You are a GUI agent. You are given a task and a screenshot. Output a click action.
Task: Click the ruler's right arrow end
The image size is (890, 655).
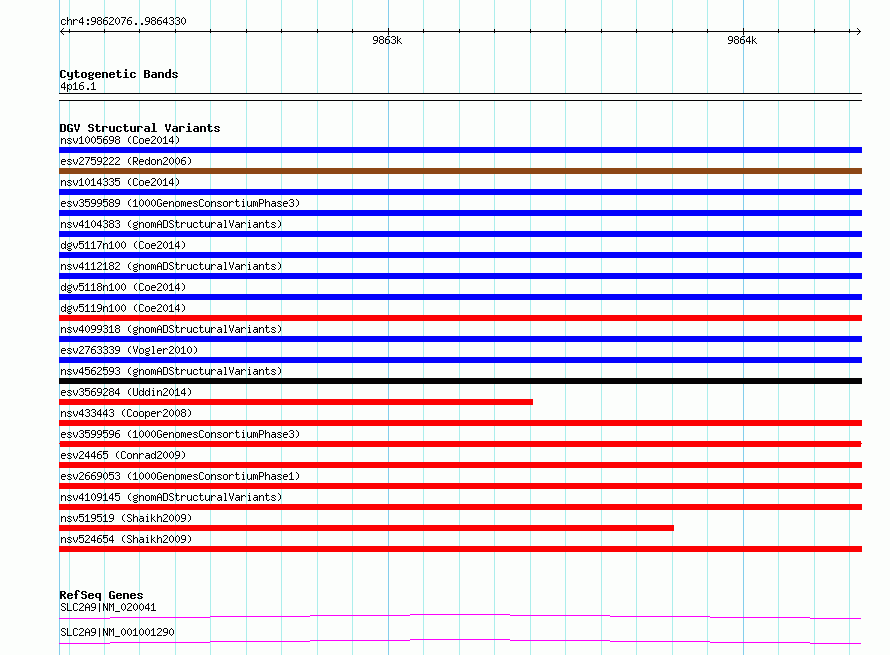[858, 32]
